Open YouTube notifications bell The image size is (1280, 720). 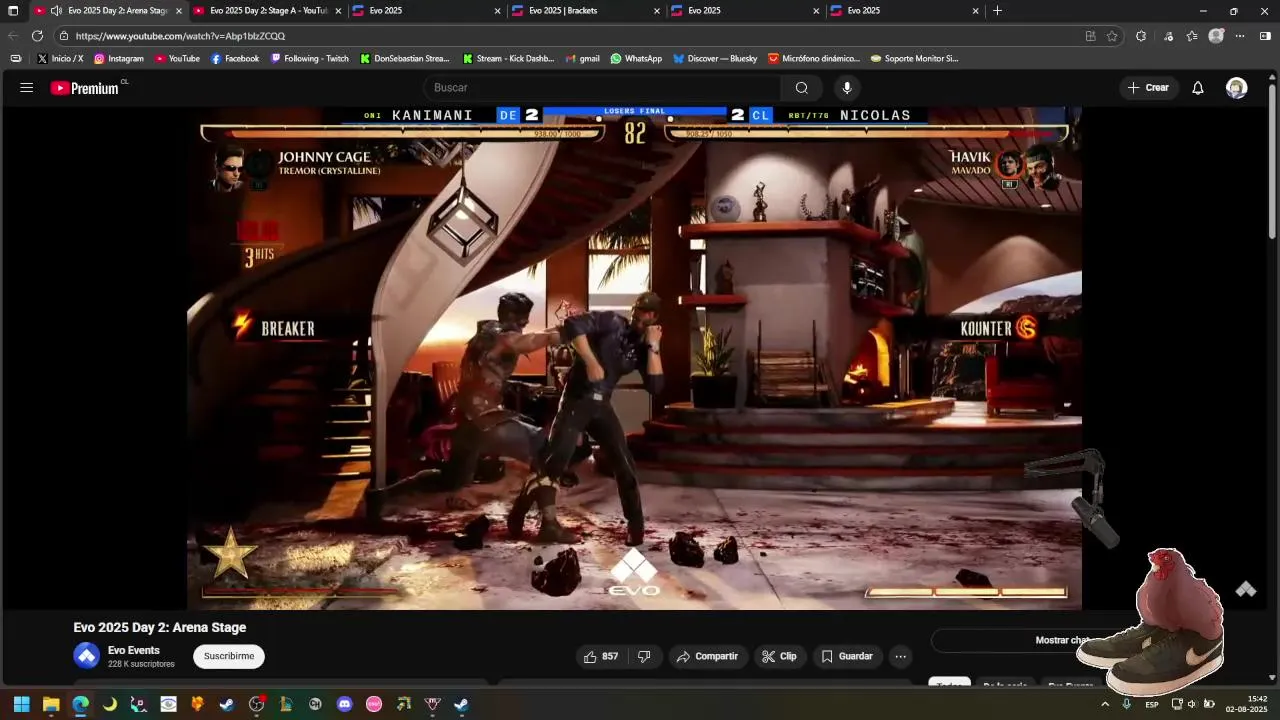coord(1198,88)
